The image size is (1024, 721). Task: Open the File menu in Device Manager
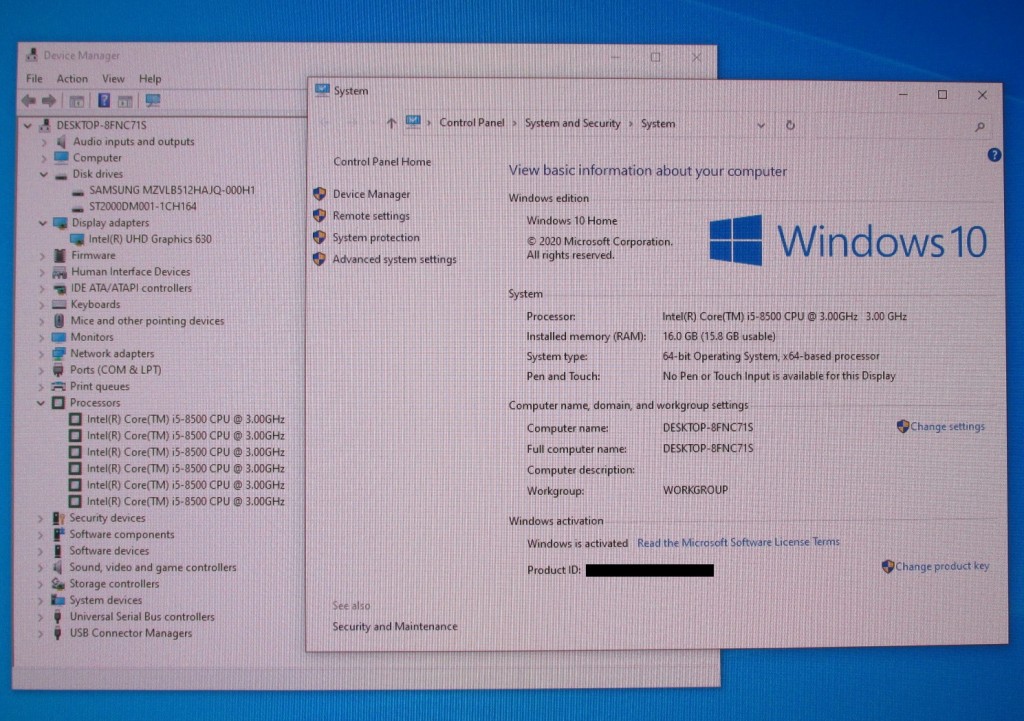34,78
